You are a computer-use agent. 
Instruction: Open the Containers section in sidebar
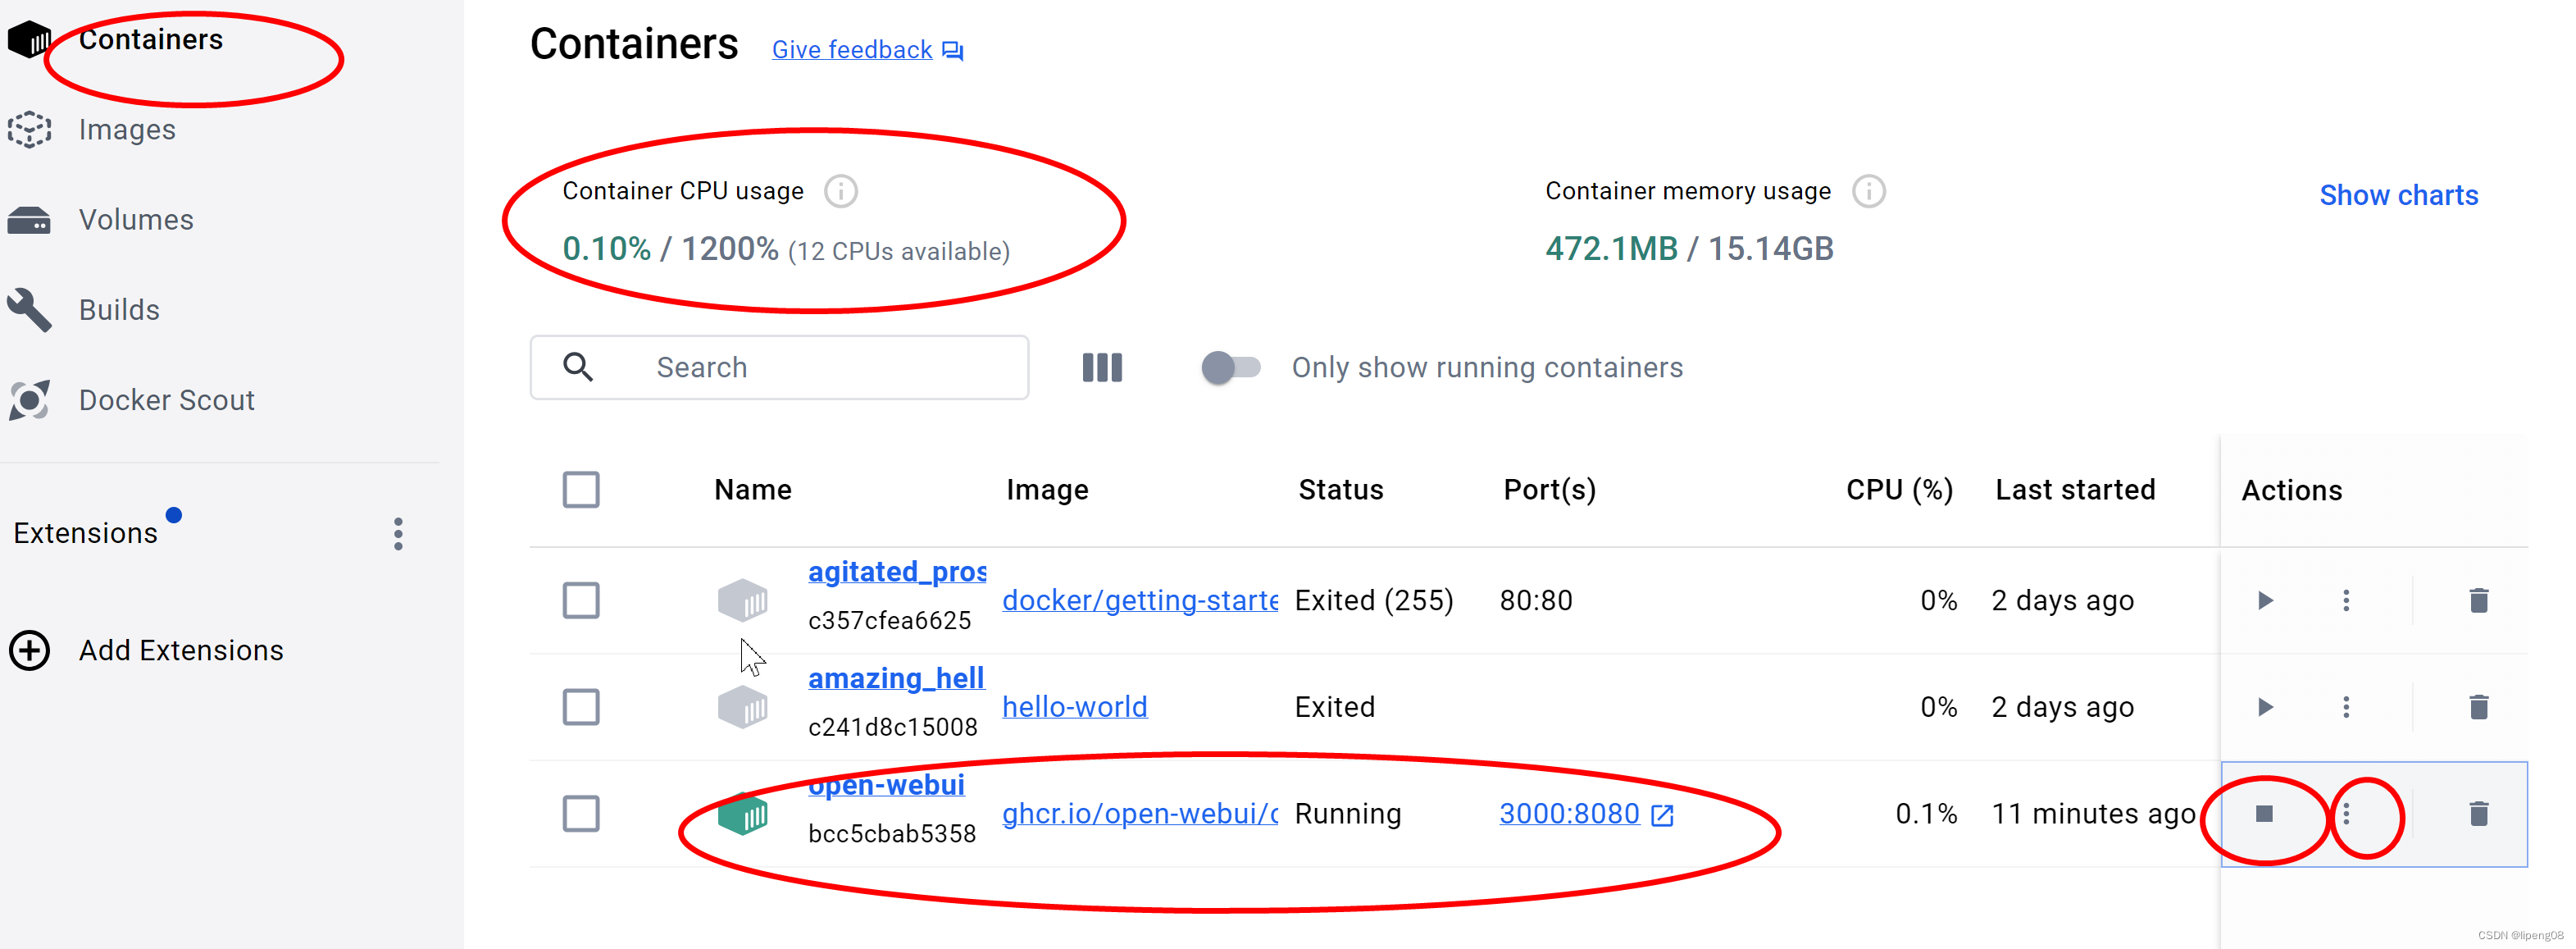[x=150, y=40]
